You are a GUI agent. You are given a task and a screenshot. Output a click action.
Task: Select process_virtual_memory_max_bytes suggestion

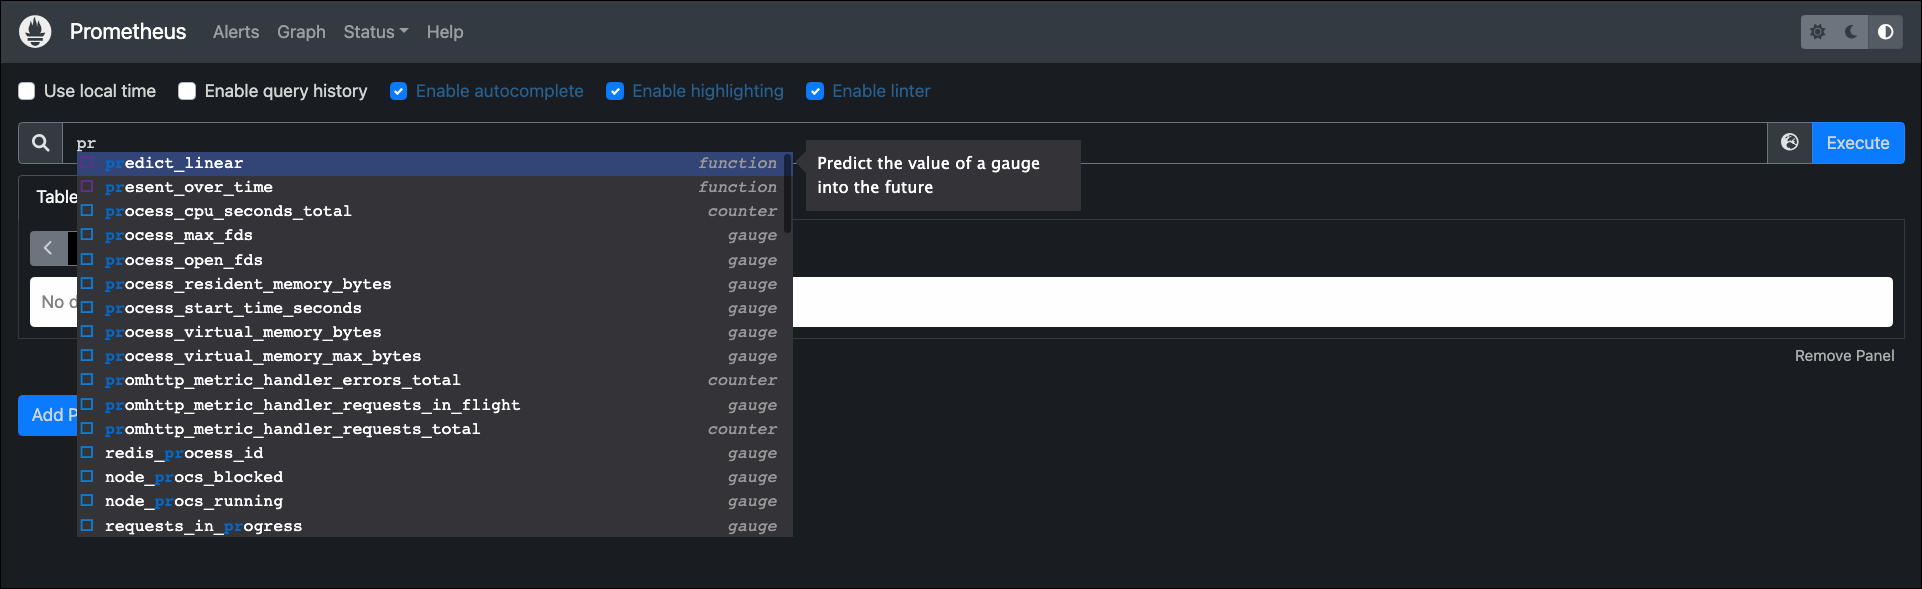(435, 356)
